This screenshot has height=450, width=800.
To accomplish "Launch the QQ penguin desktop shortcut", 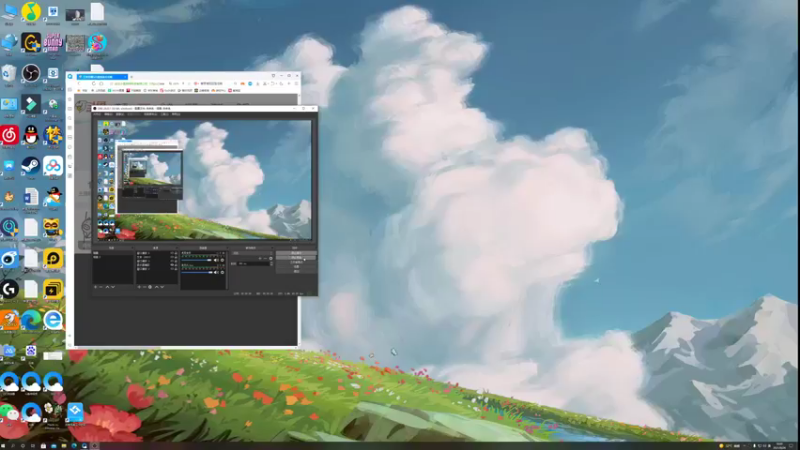I will [31, 135].
